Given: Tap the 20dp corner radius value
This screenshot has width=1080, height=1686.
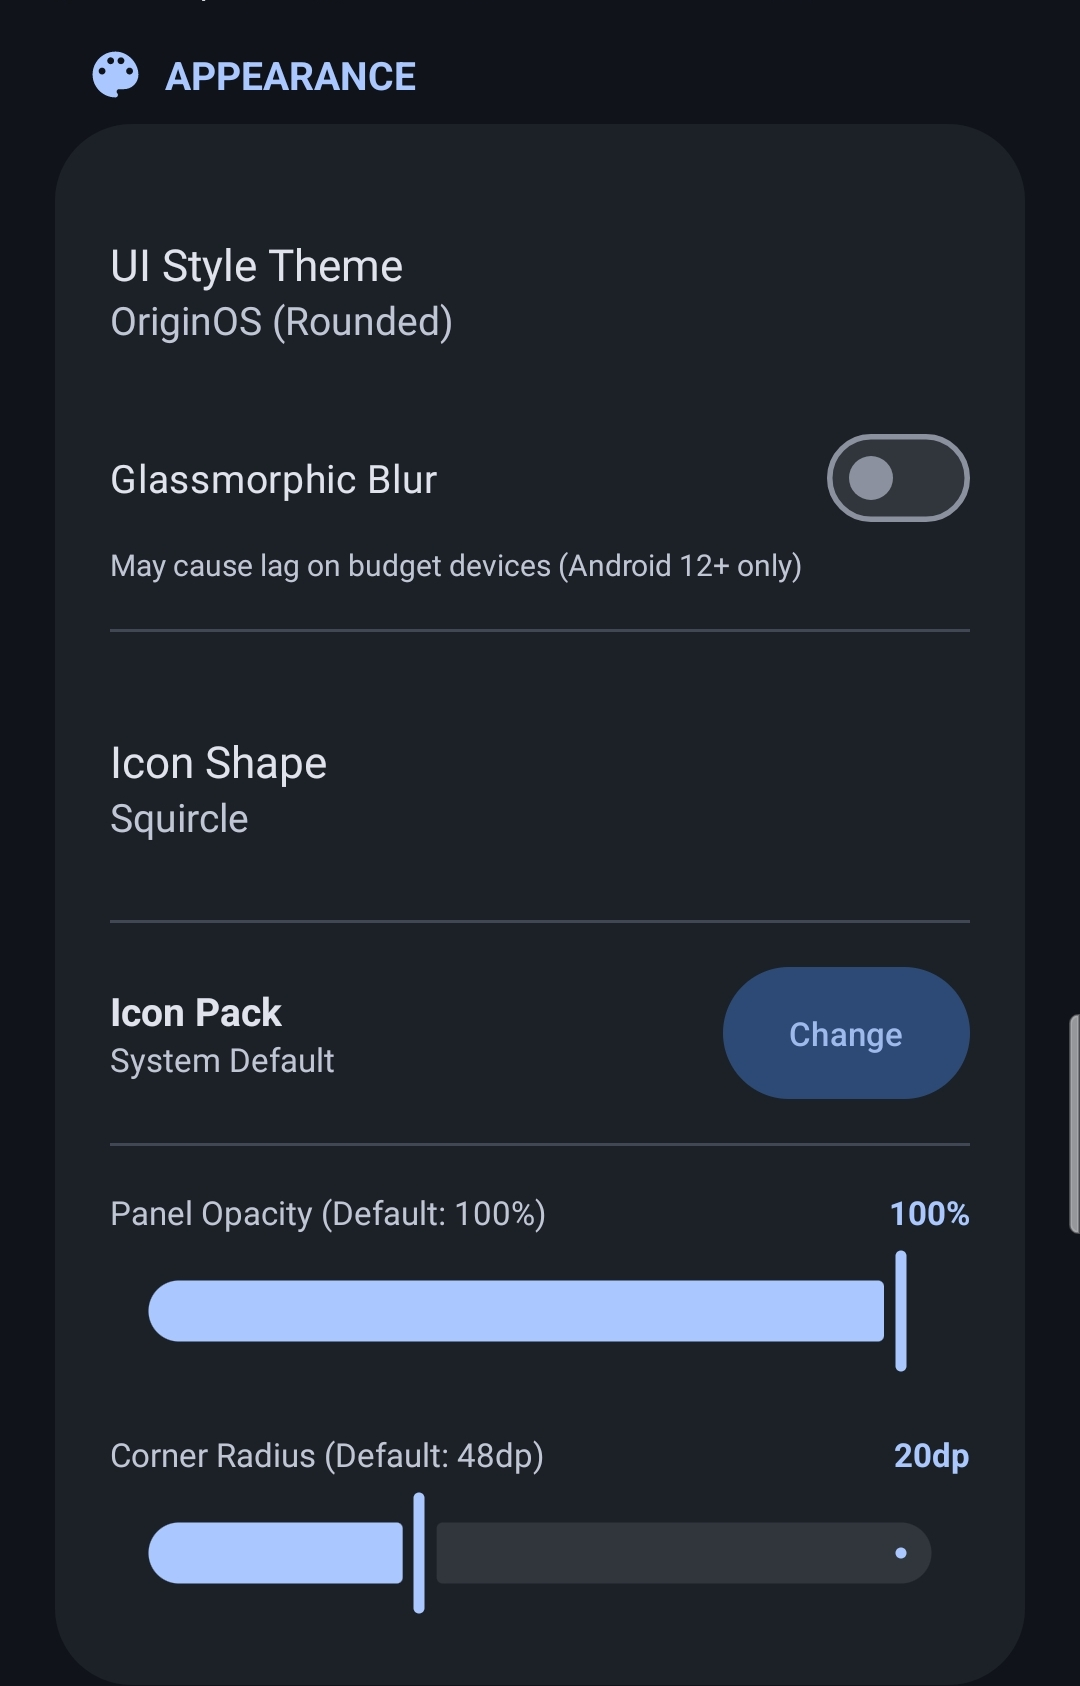Looking at the screenshot, I should coord(931,1456).
